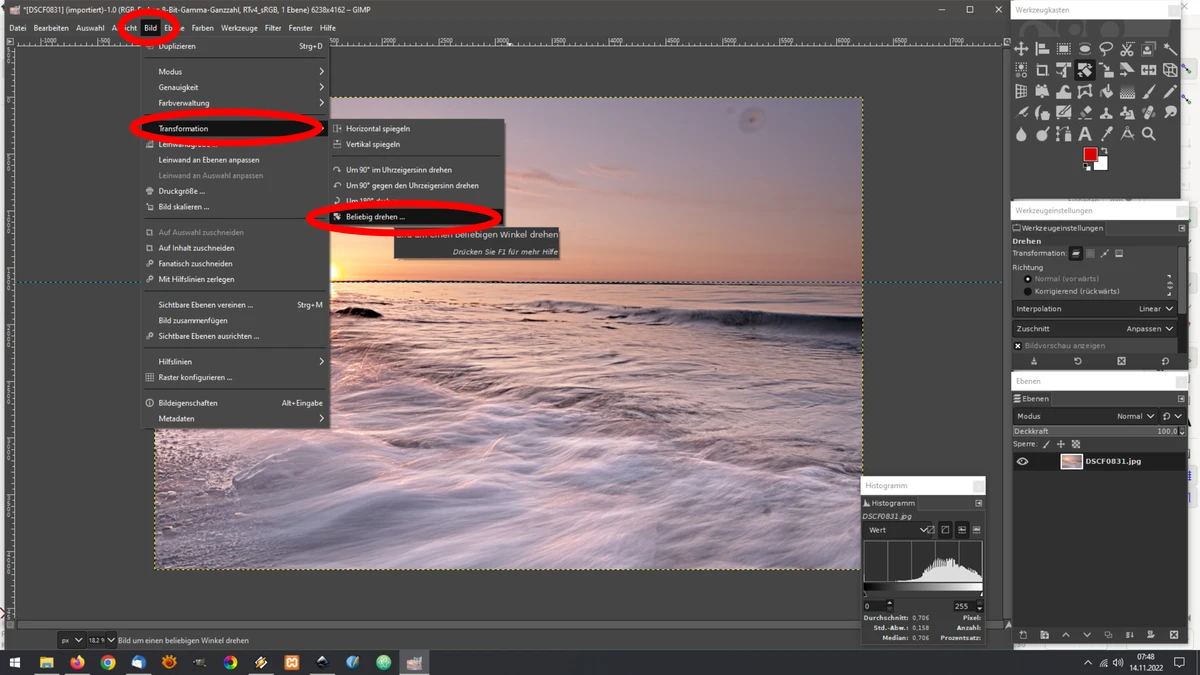Toggle lock position icon in Ebenen
This screenshot has width=1200, height=675.
point(1061,444)
